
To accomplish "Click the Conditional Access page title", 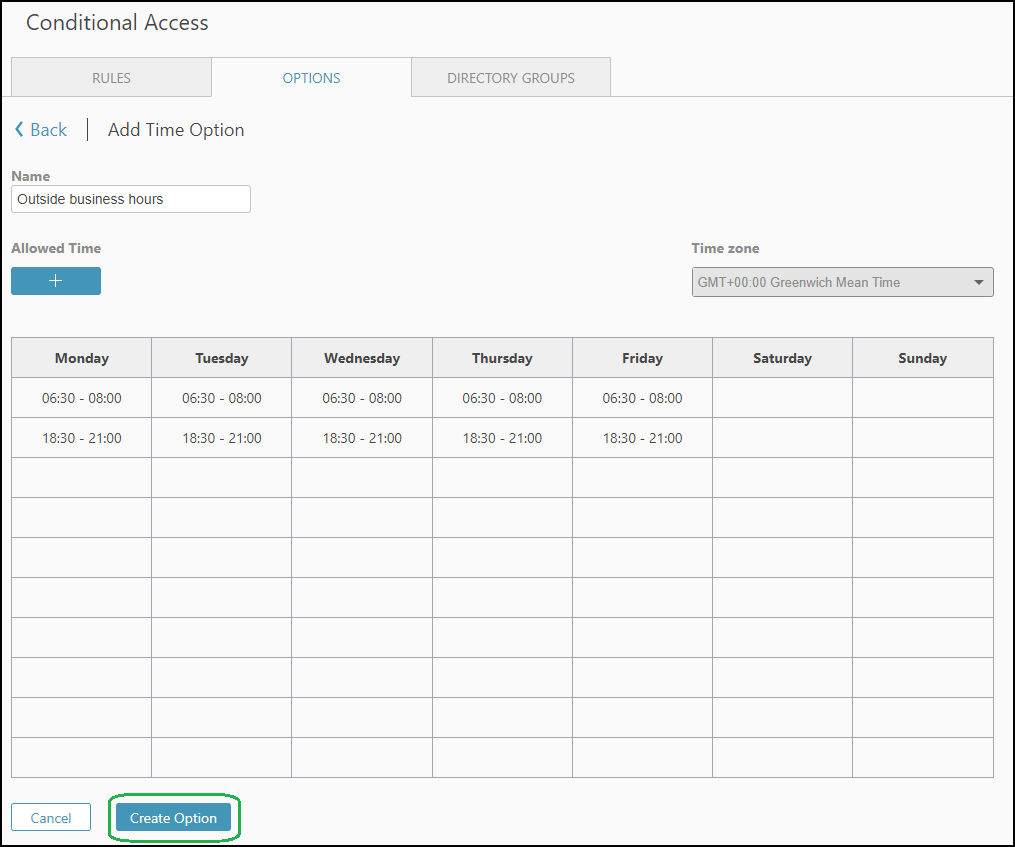I will point(117,23).
